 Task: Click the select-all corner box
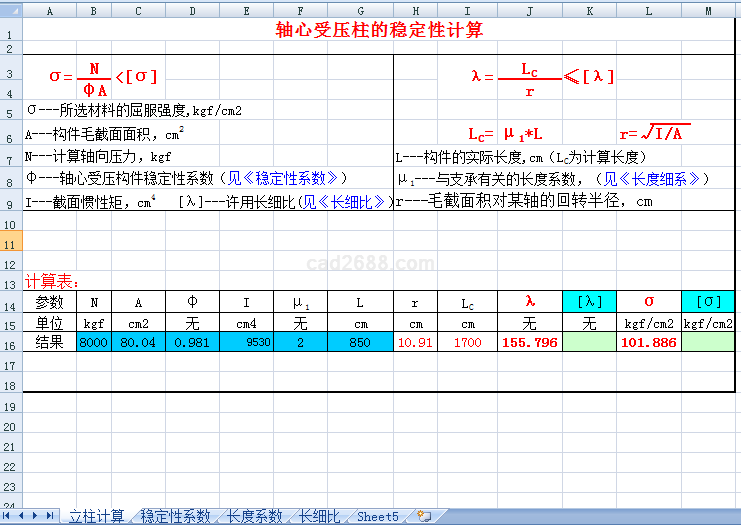pyautogui.click(x=10, y=9)
